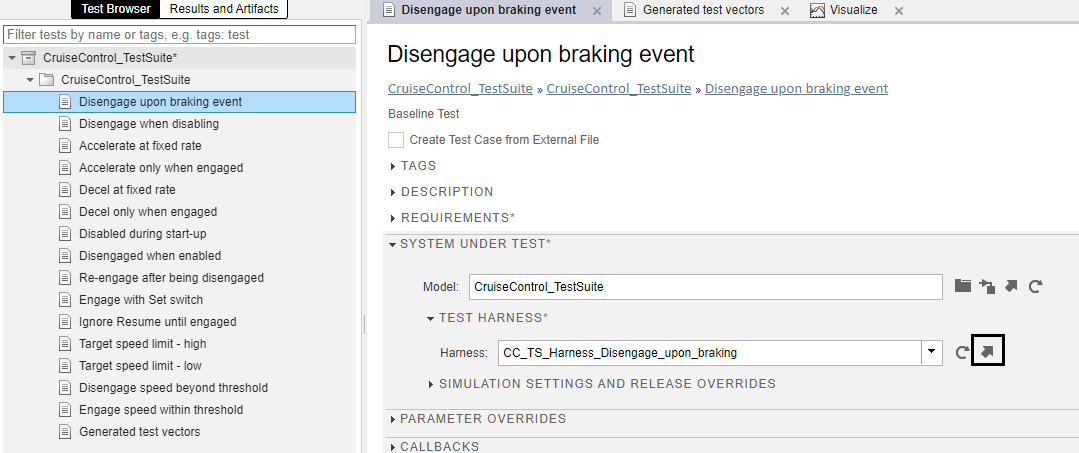Collapse the top CruiseControl_TestSuite* tree node
1079x453 pixels.
click(12, 58)
